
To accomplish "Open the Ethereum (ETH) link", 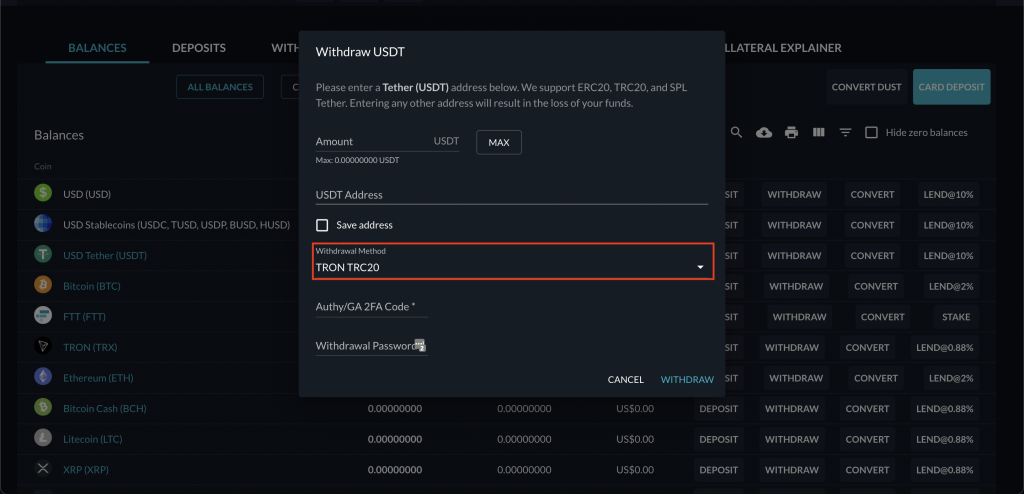I will tap(99, 378).
